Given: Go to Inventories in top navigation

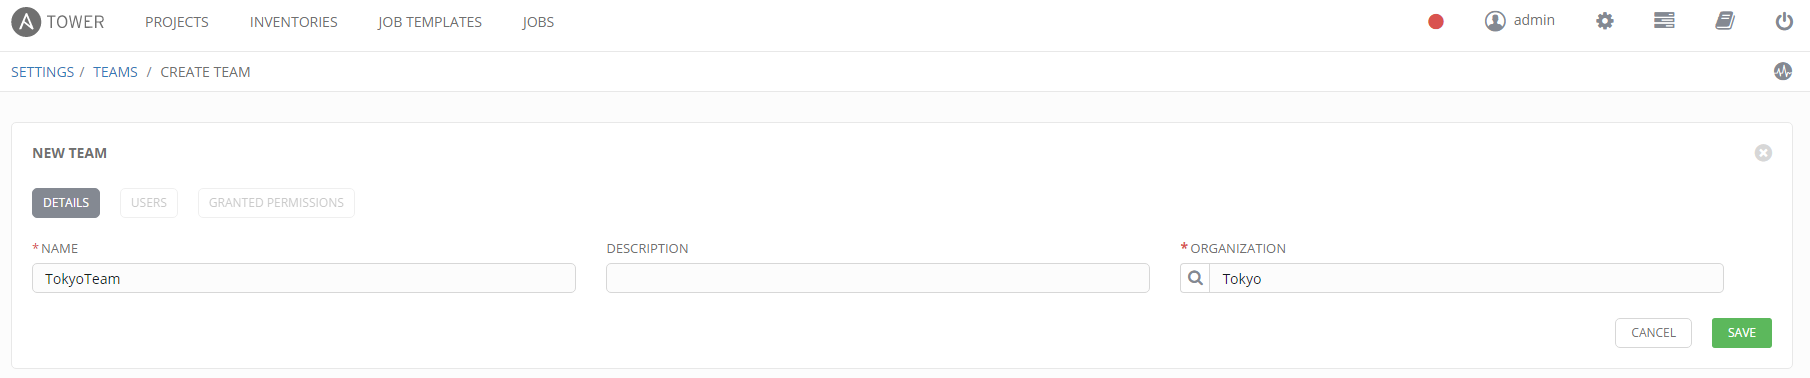Looking at the screenshot, I should [294, 22].
